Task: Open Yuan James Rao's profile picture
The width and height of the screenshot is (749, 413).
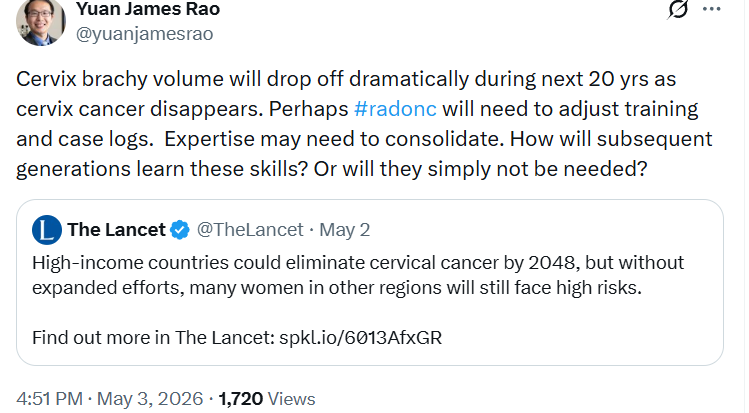Action: (x=41, y=21)
